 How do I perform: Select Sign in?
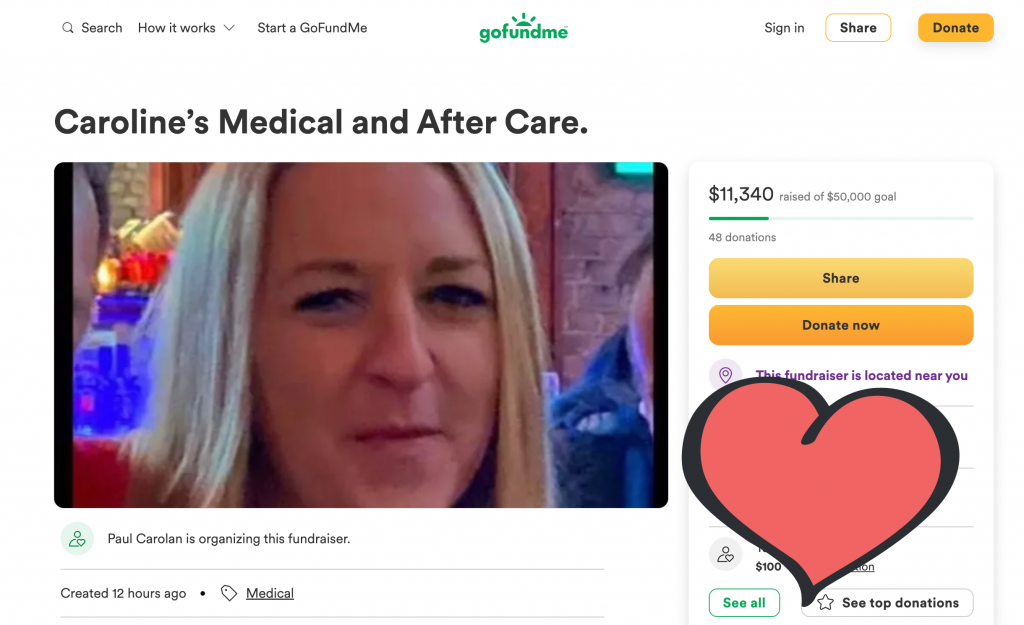click(784, 28)
